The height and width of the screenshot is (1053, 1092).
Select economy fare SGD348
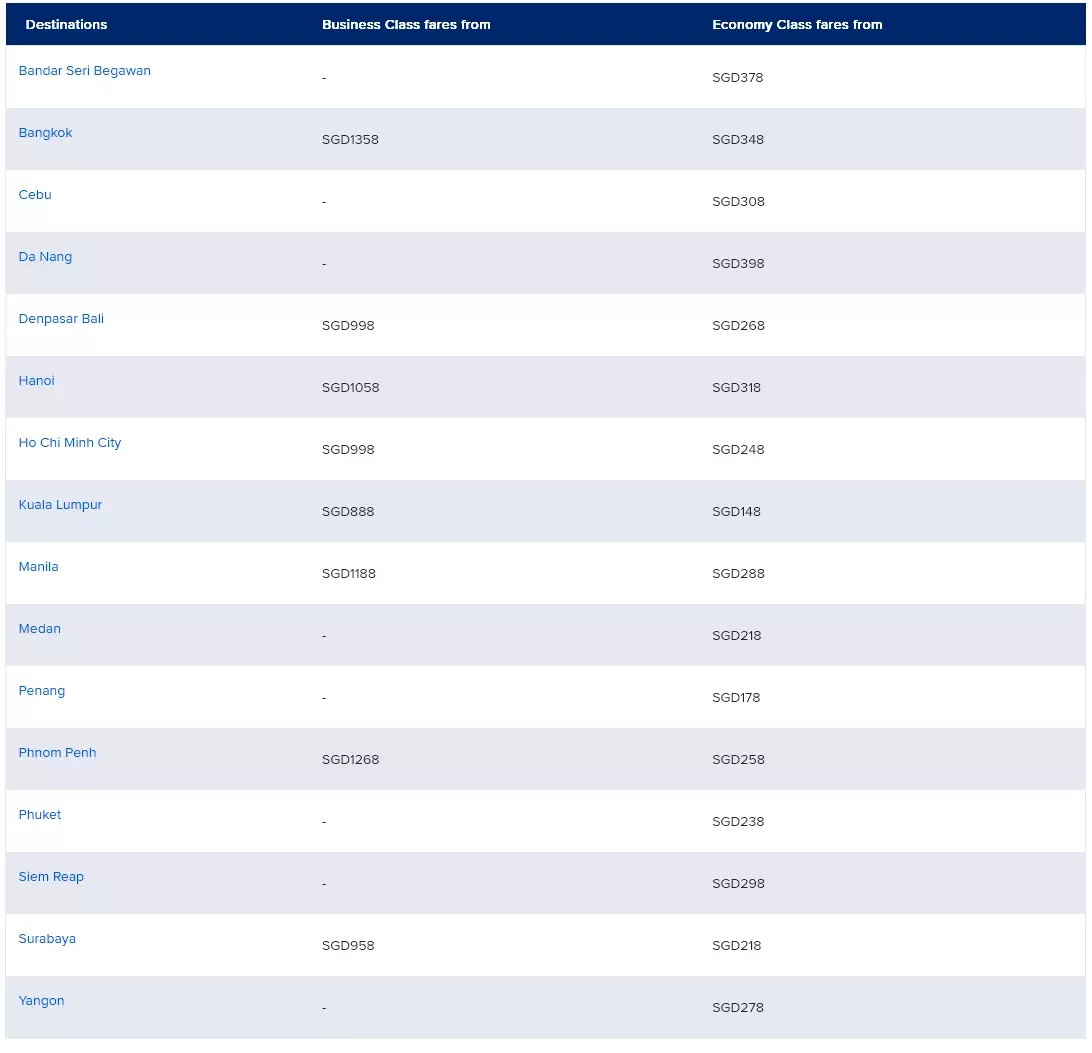[x=738, y=139]
